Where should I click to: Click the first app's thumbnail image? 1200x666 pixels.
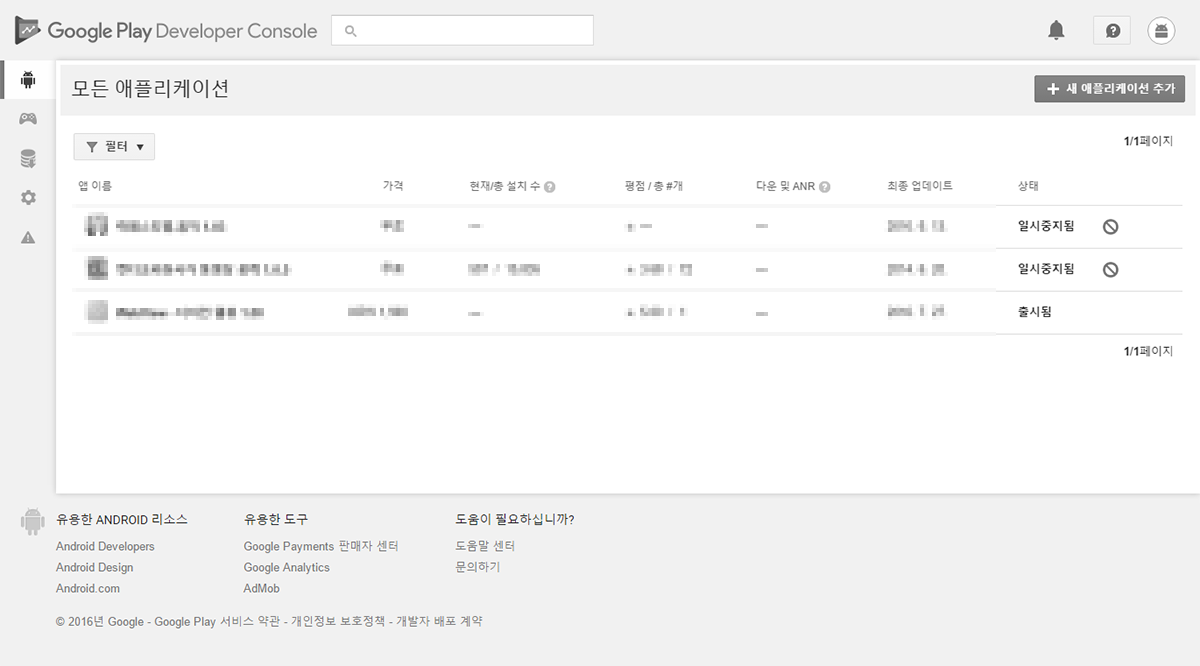coord(96,226)
